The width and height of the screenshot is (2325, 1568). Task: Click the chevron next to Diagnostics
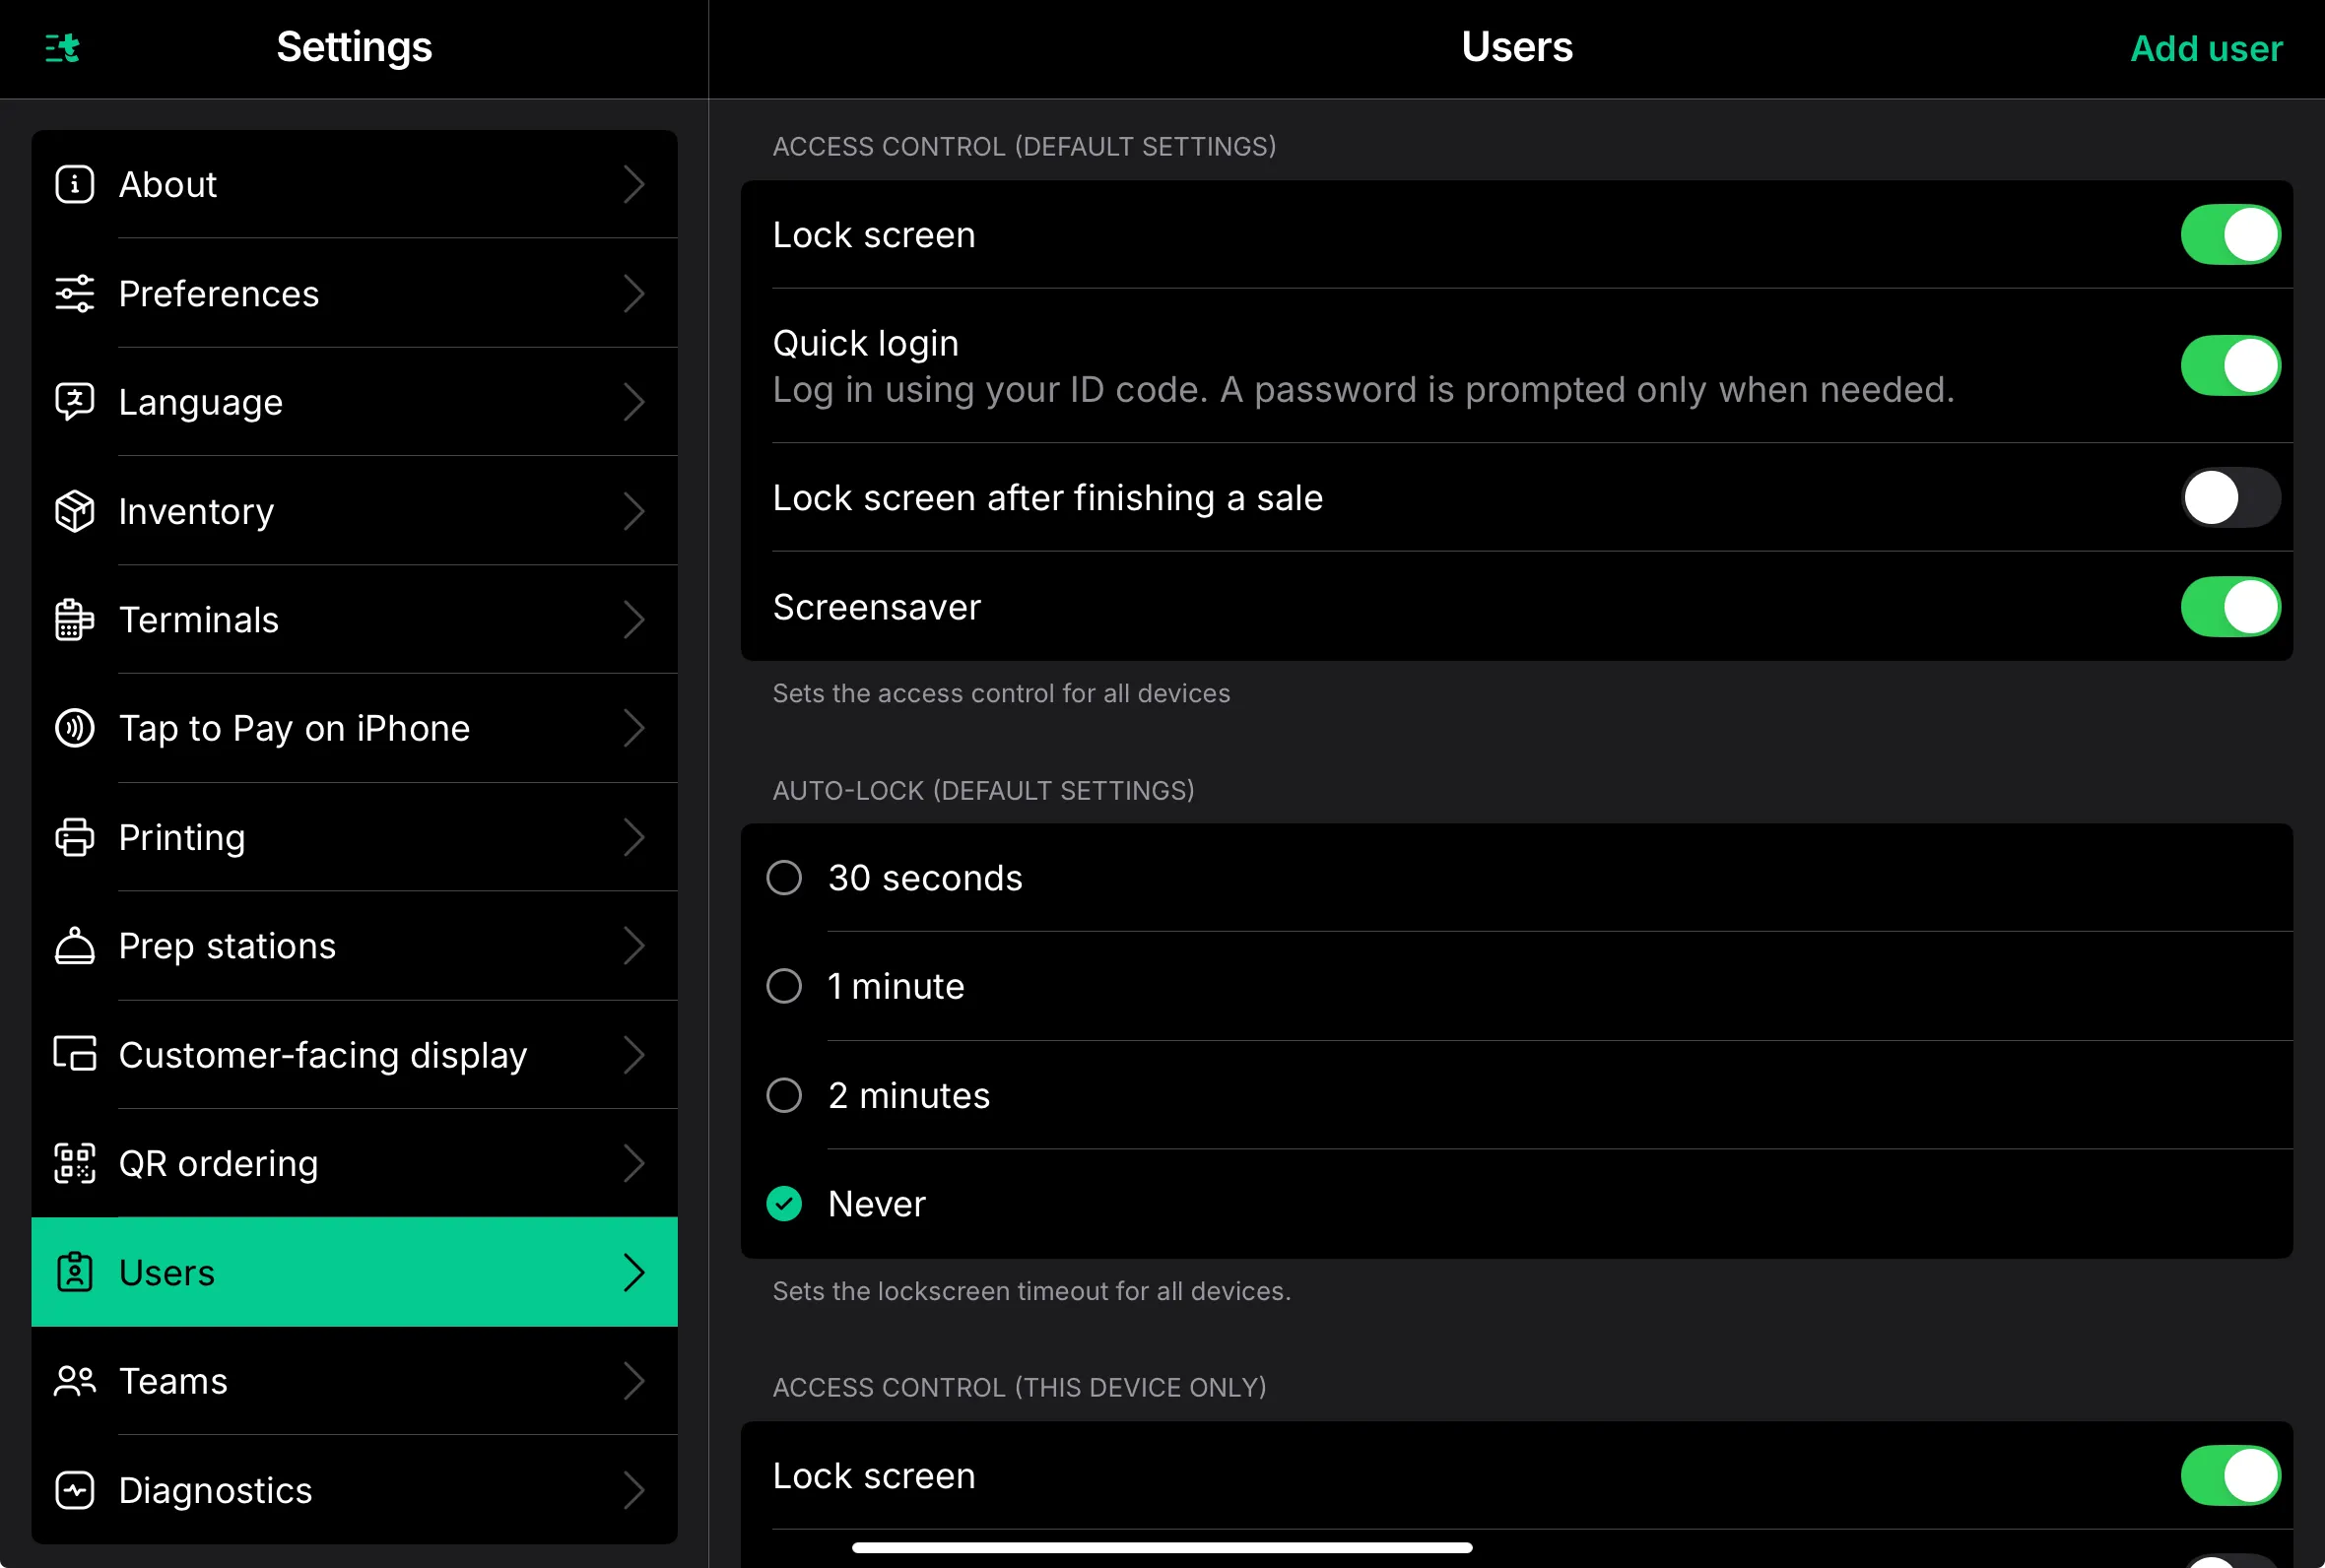(x=634, y=1490)
